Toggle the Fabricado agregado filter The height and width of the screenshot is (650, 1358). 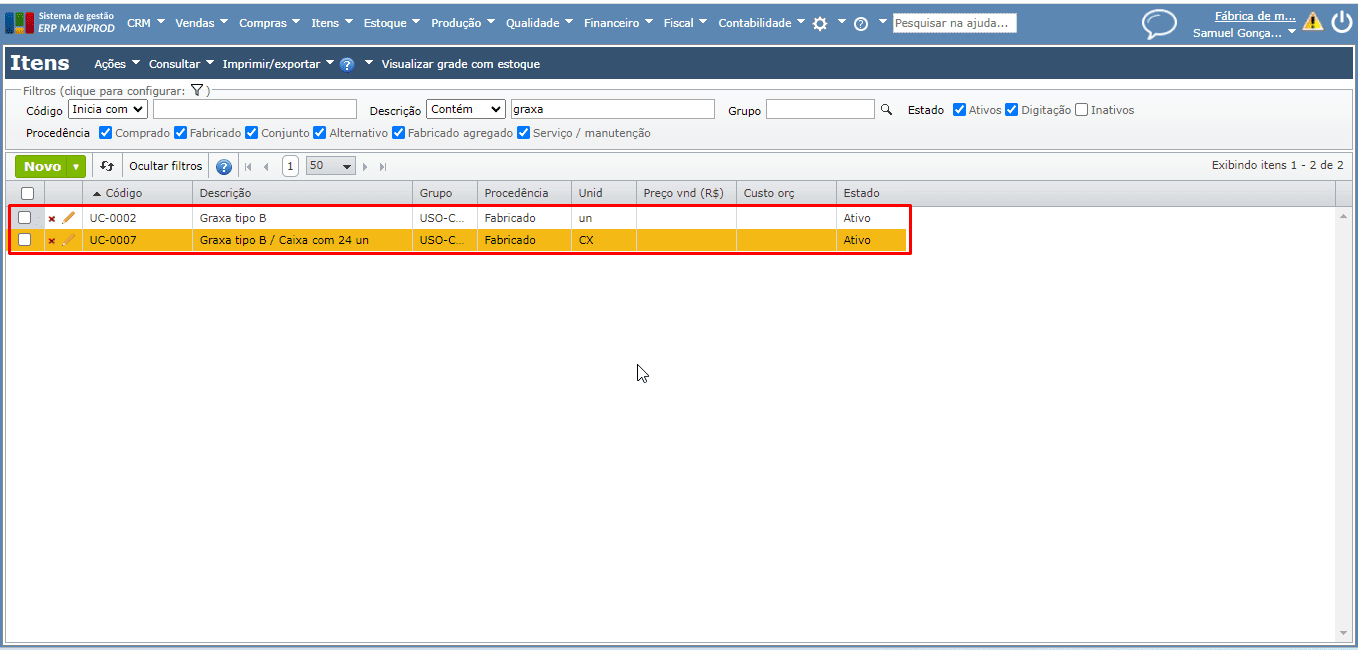point(398,132)
